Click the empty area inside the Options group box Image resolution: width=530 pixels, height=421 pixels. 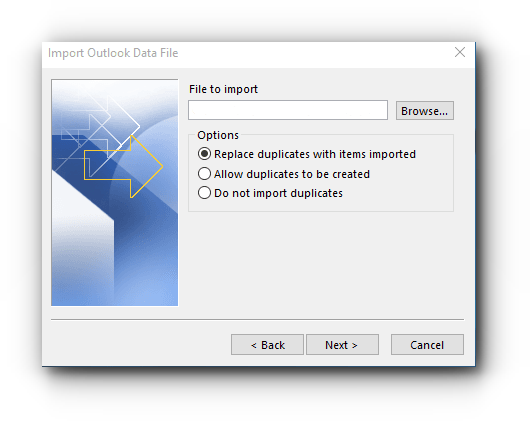pyautogui.click(x=399, y=189)
